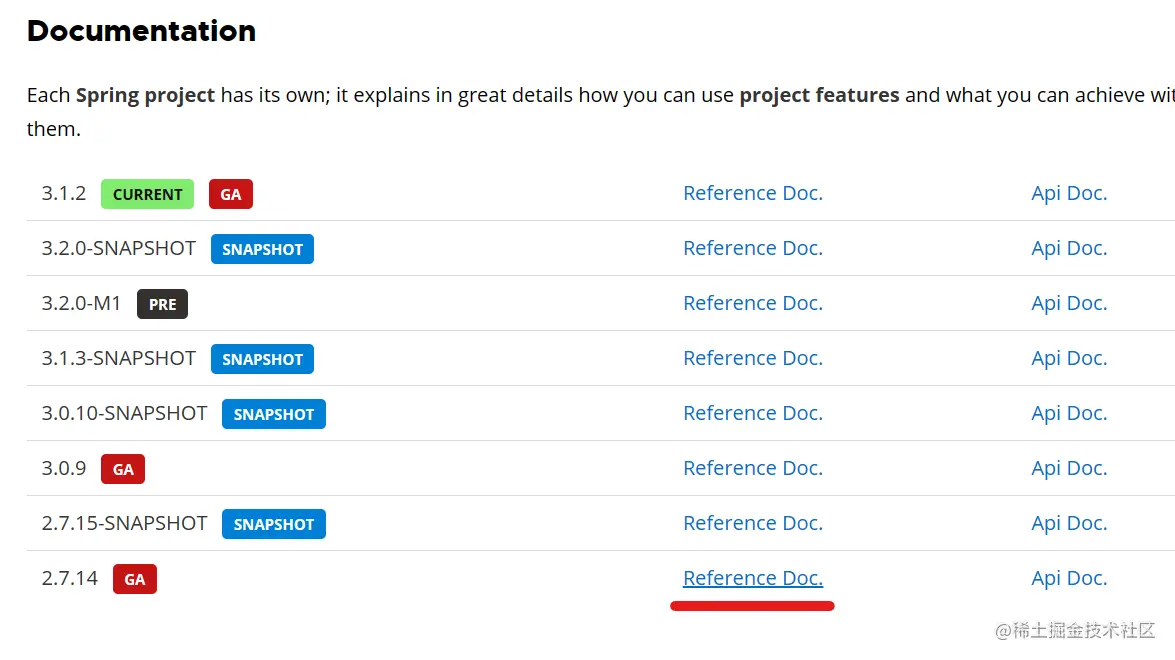Click the GA badge beside 2.7.14
This screenshot has width=1175, height=660.
pos(135,579)
